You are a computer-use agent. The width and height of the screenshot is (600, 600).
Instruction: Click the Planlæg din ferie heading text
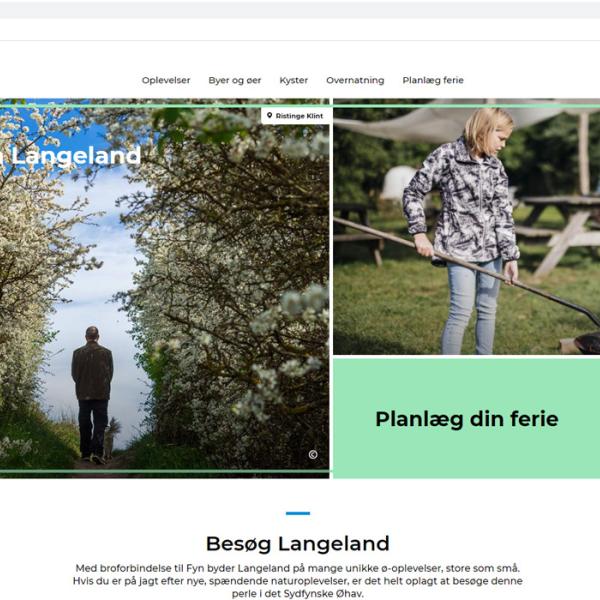[x=466, y=419]
